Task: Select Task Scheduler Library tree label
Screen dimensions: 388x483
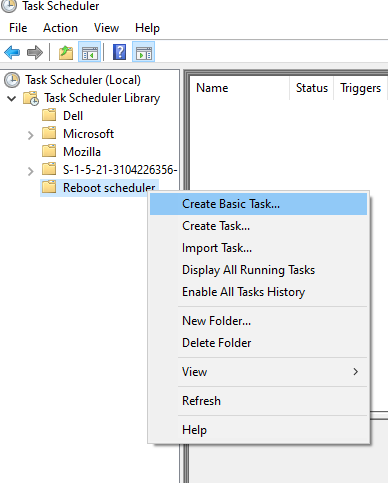Action: tap(102, 98)
